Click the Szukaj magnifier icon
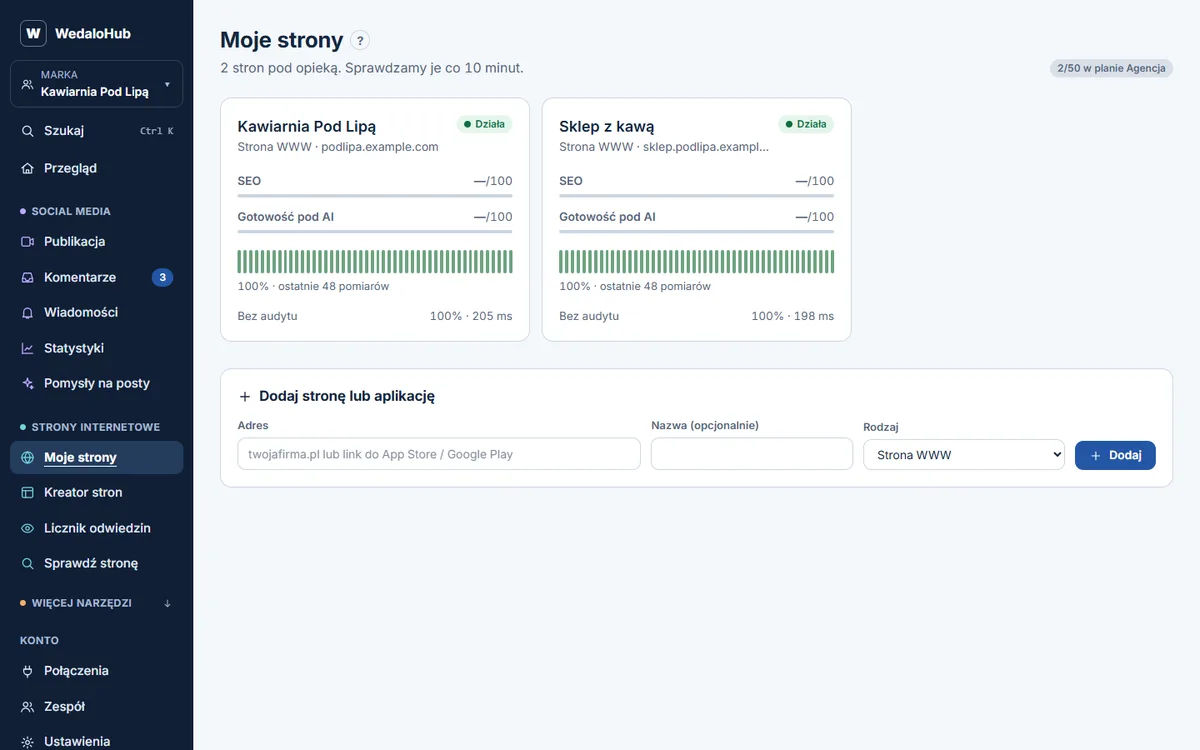Viewport: 1200px width, 750px height. click(28, 131)
